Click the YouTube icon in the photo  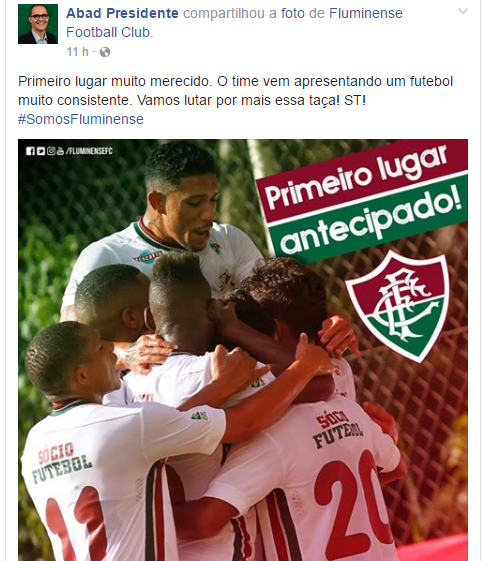click(x=60, y=151)
